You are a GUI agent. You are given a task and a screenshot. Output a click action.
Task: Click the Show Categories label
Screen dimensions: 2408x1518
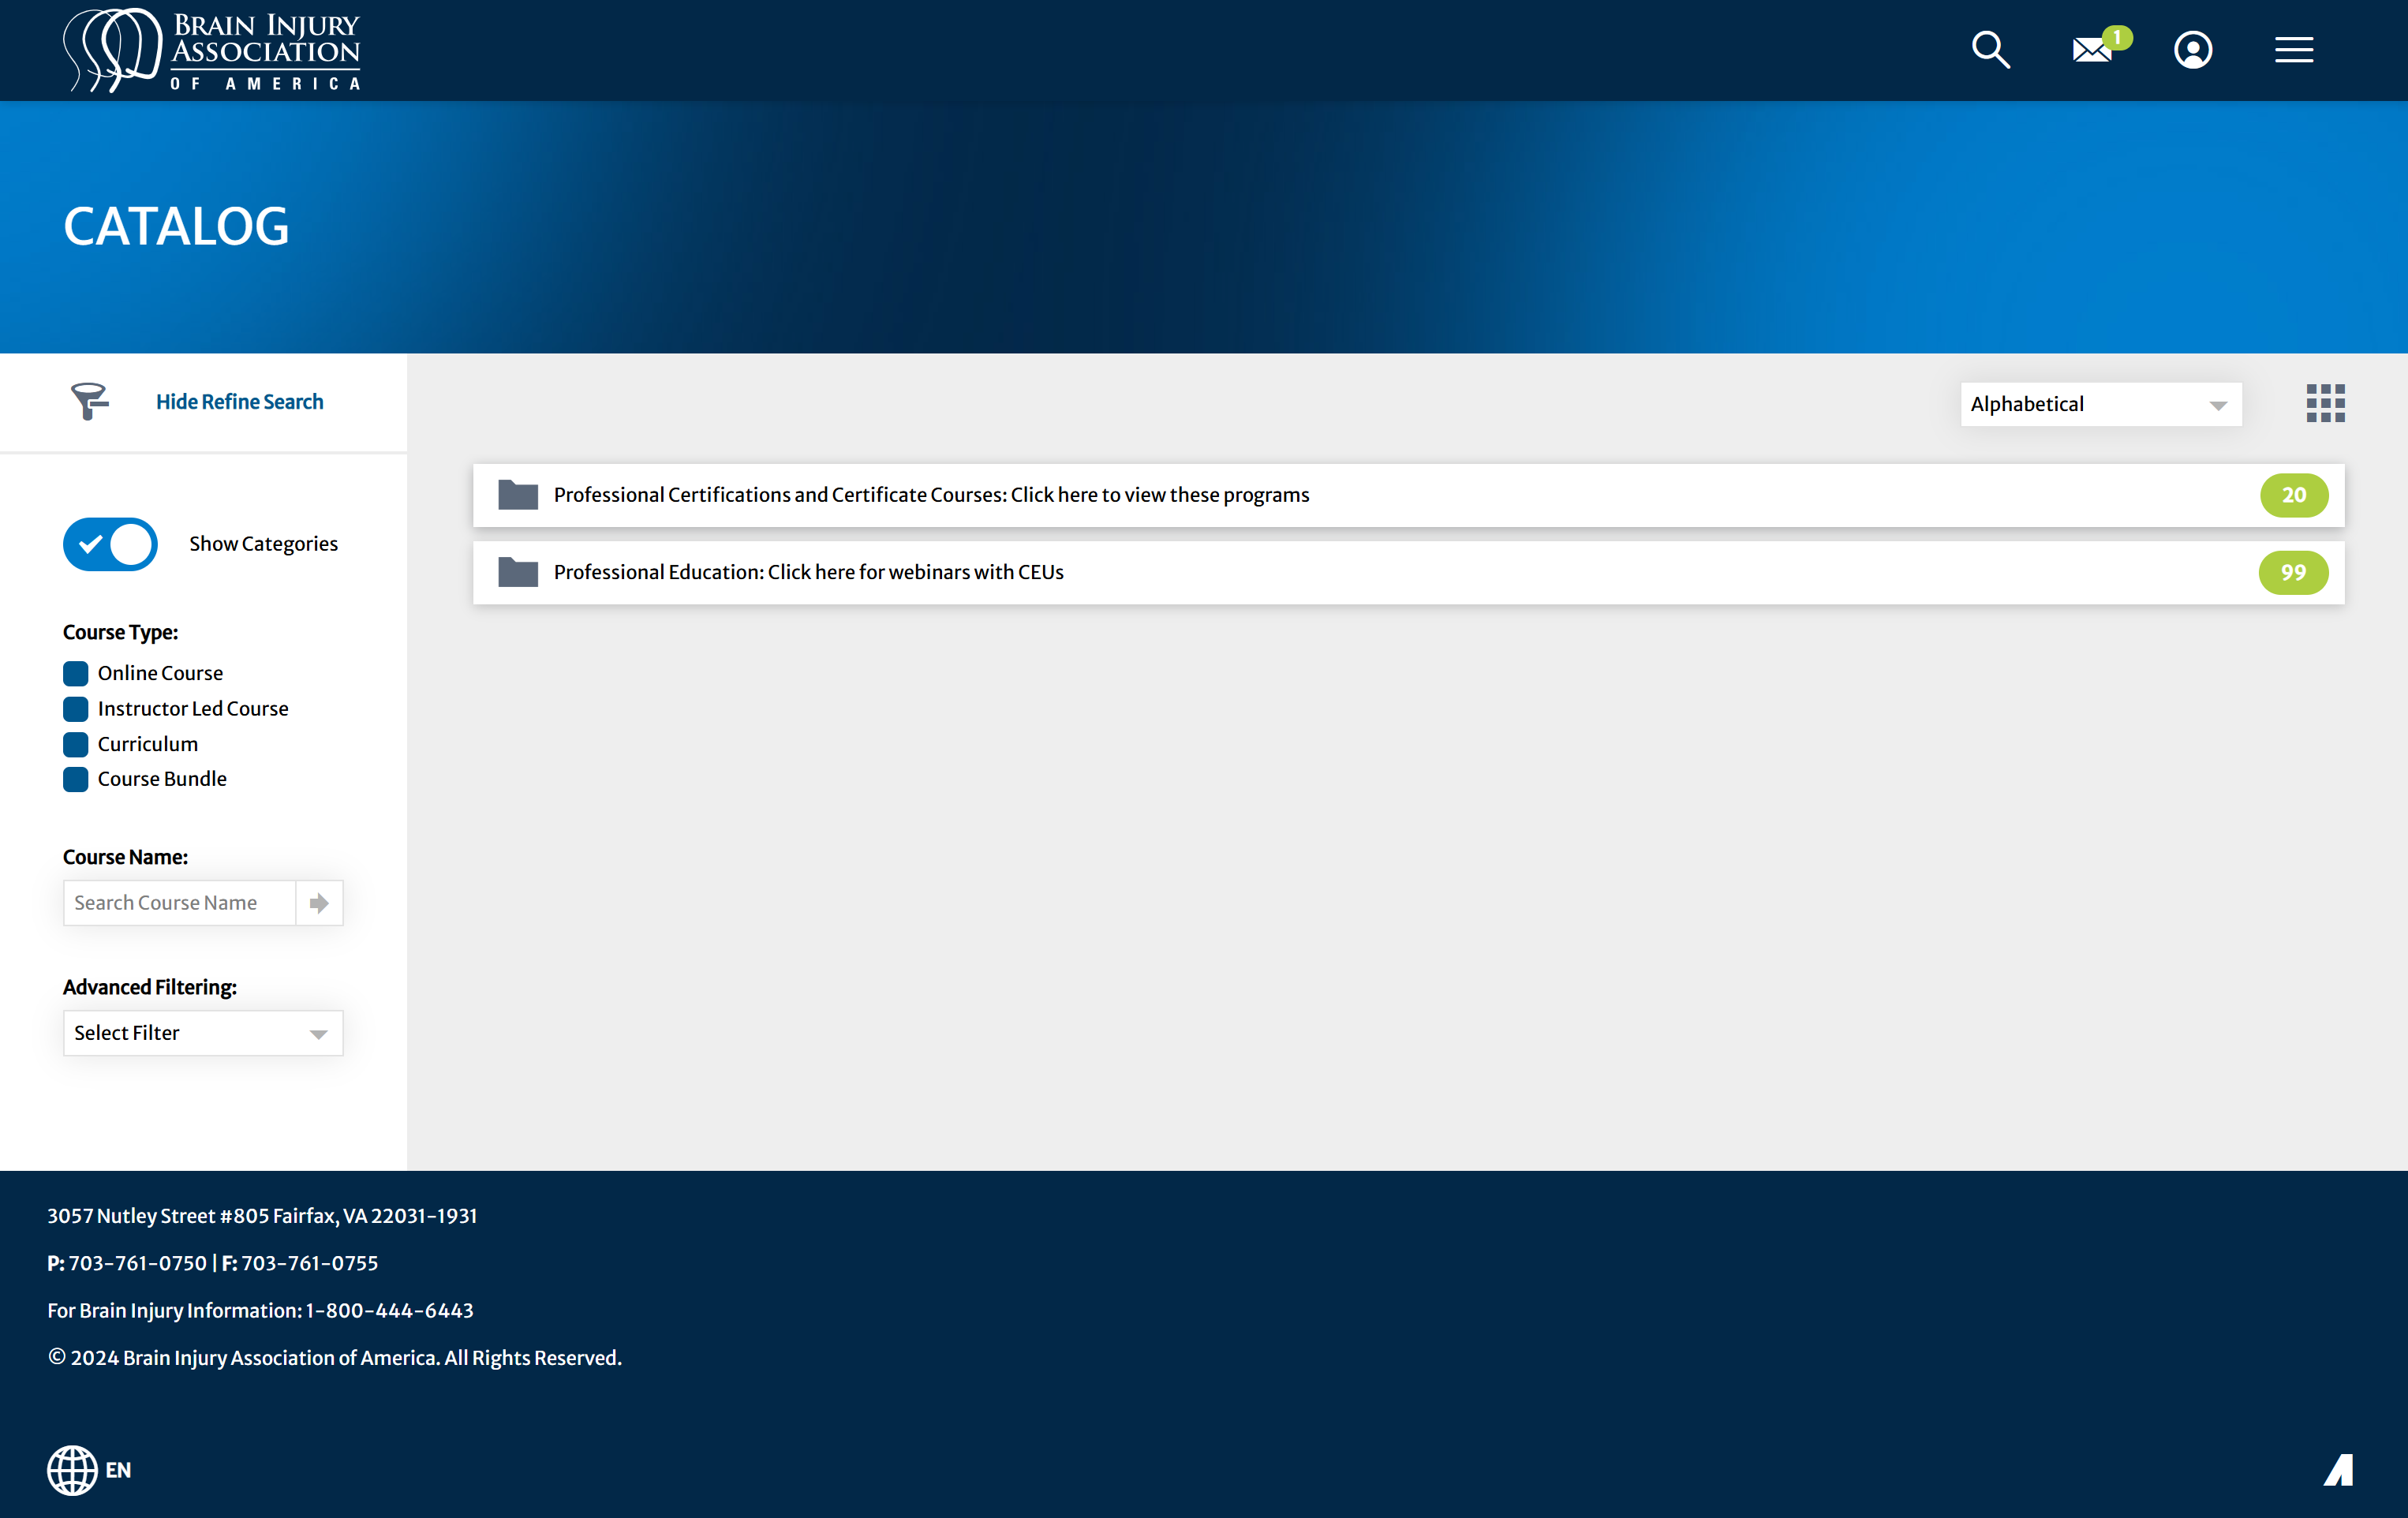coord(264,544)
